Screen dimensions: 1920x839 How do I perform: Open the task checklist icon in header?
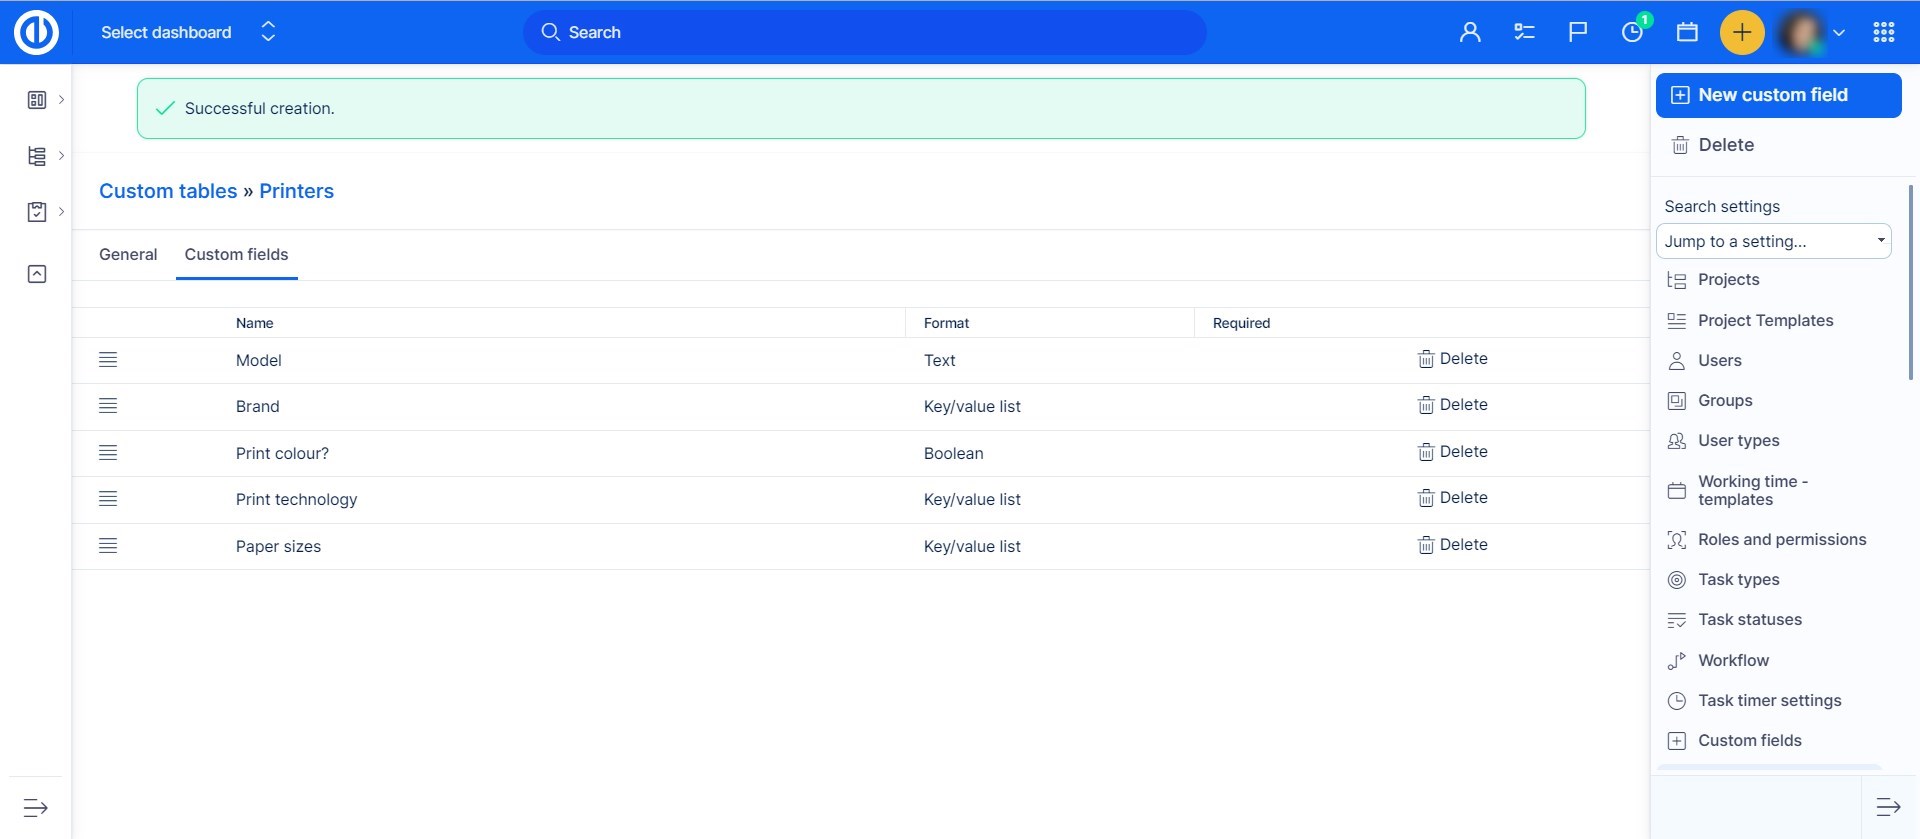click(x=1524, y=32)
